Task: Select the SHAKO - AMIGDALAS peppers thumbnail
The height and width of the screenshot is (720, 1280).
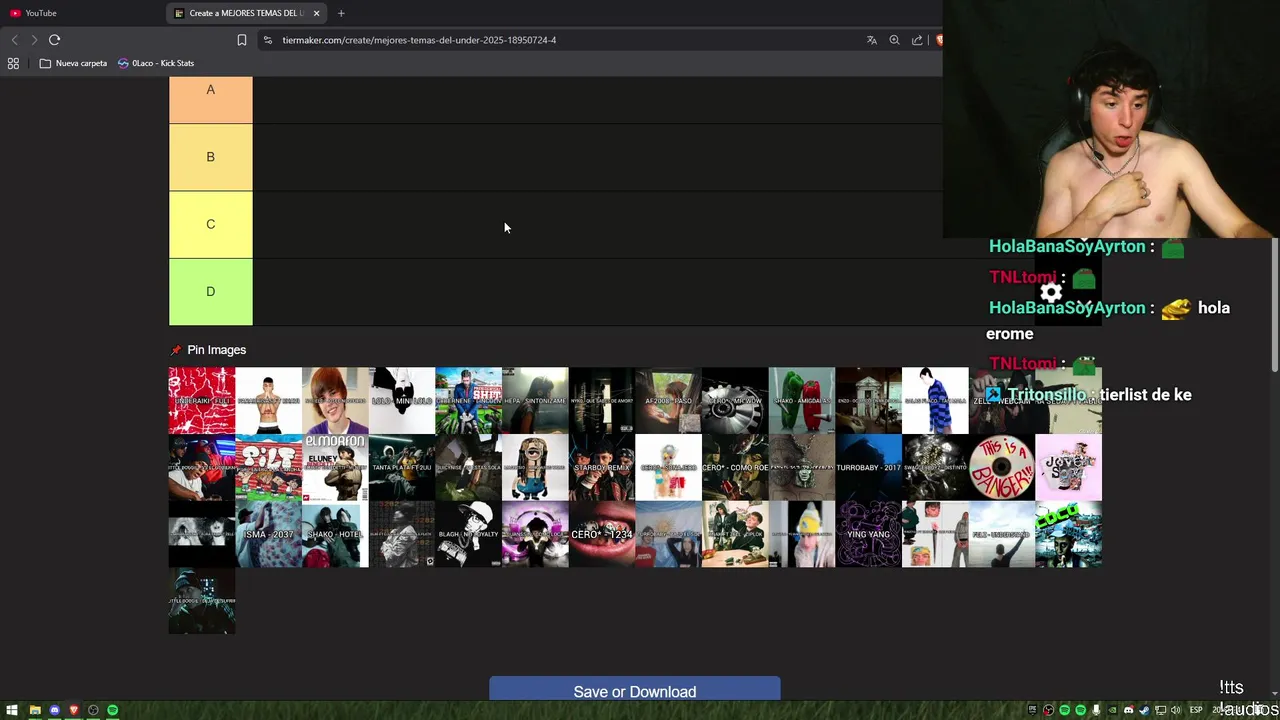Action: click(802, 400)
